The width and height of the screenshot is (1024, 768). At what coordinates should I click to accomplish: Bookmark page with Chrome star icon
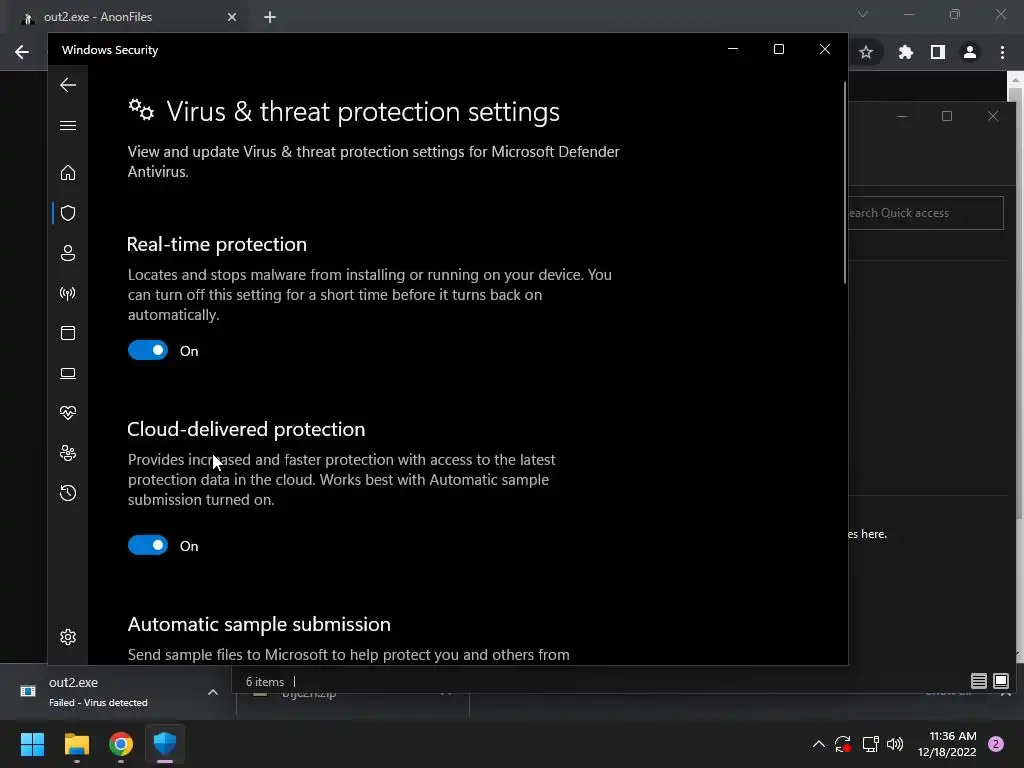click(866, 52)
